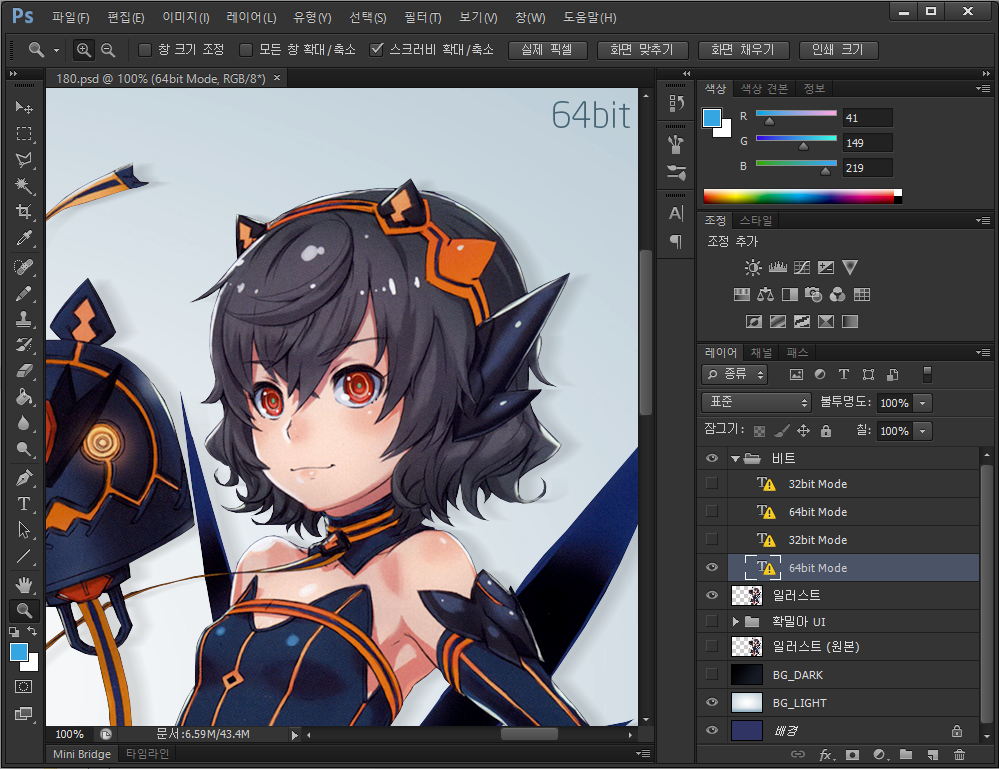Open the Mini Bridge panel
999x769 pixels.
pos(82,754)
